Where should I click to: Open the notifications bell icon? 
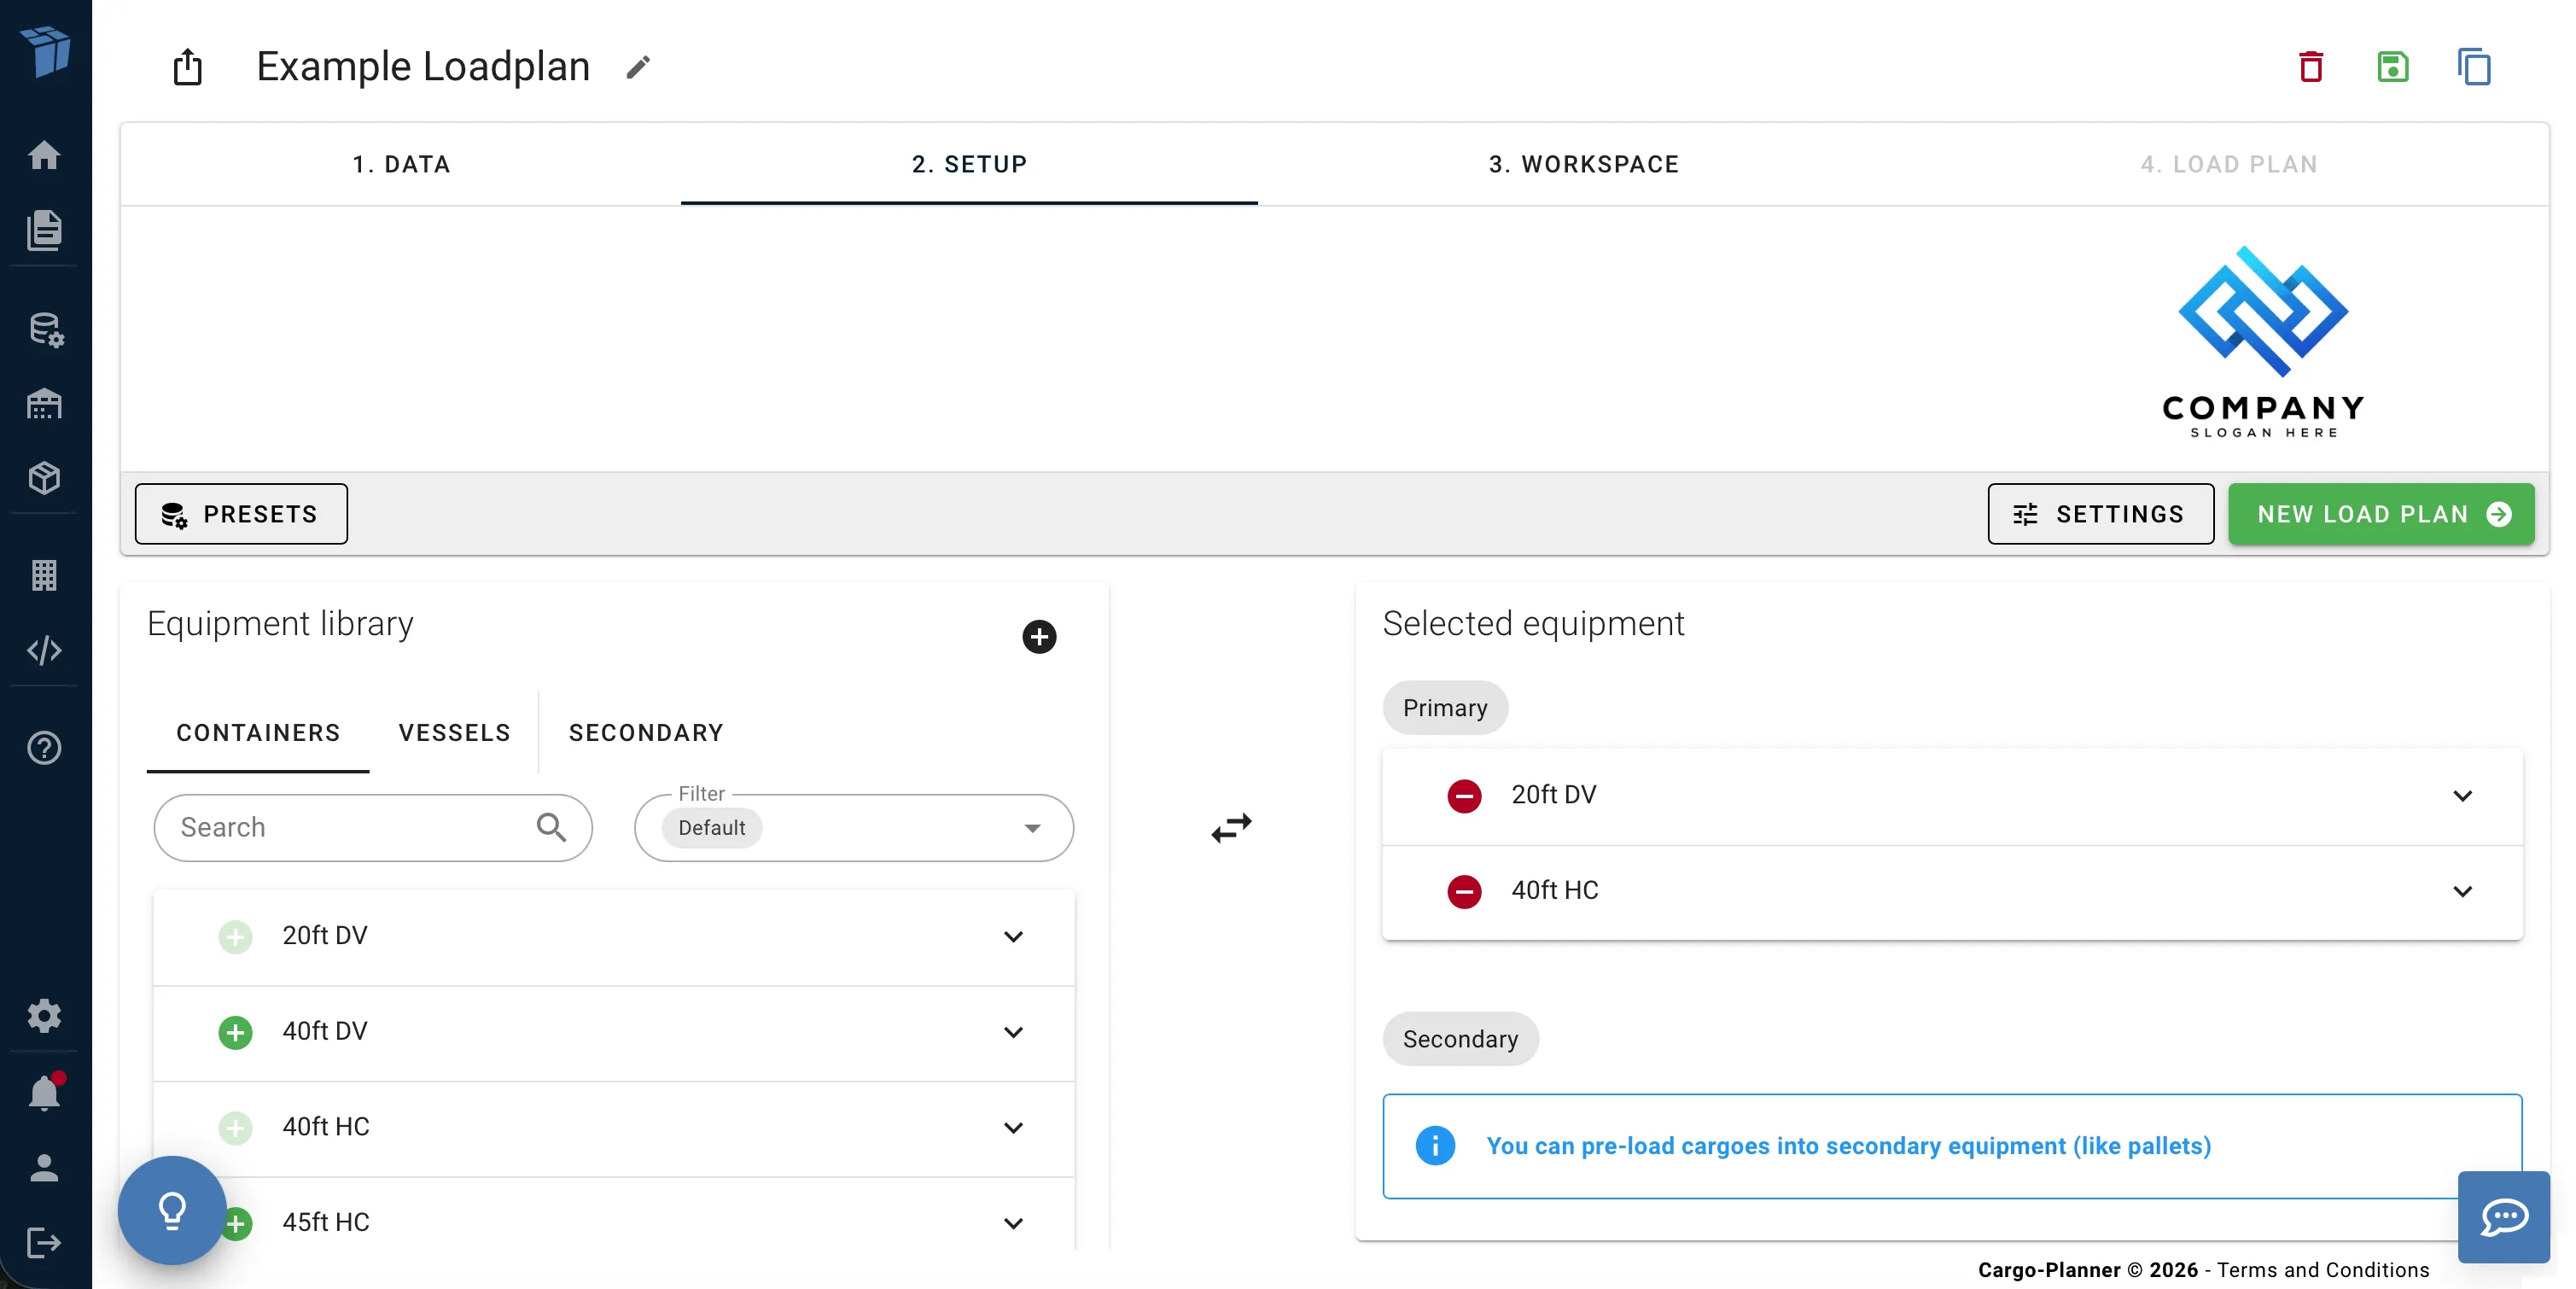44,1093
